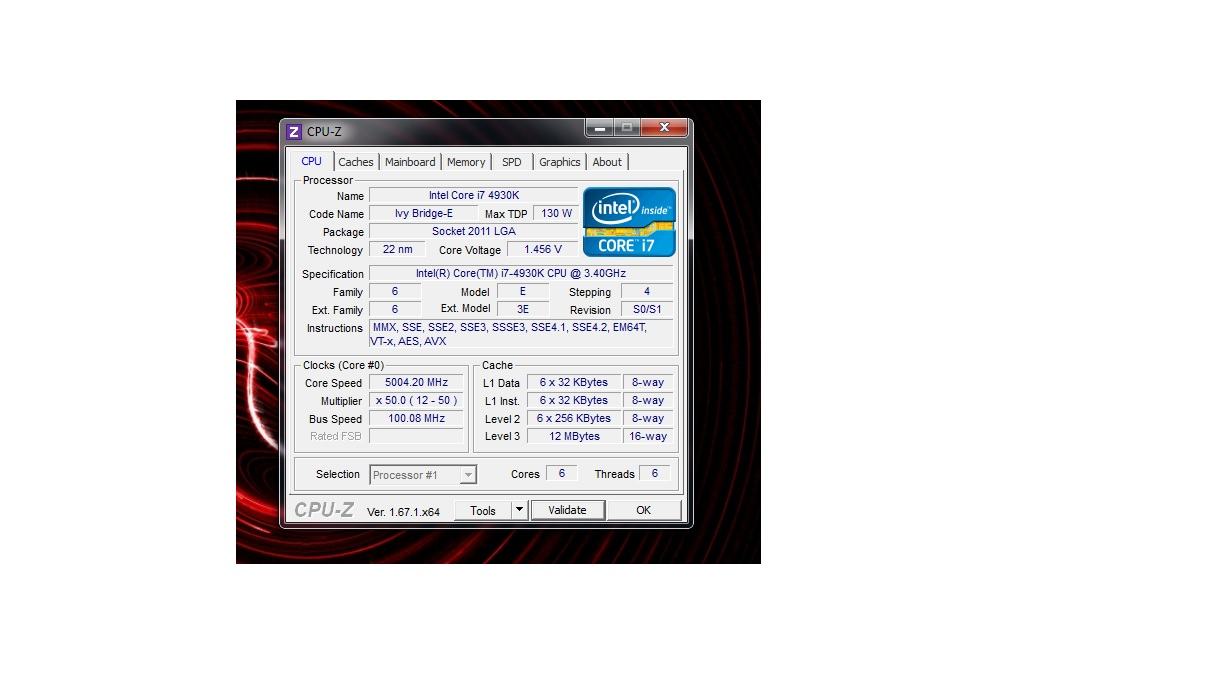This screenshot has width=1228, height=691.
Task: Click the CPU-Z title bar app icon
Action: pyautogui.click(x=294, y=131)
